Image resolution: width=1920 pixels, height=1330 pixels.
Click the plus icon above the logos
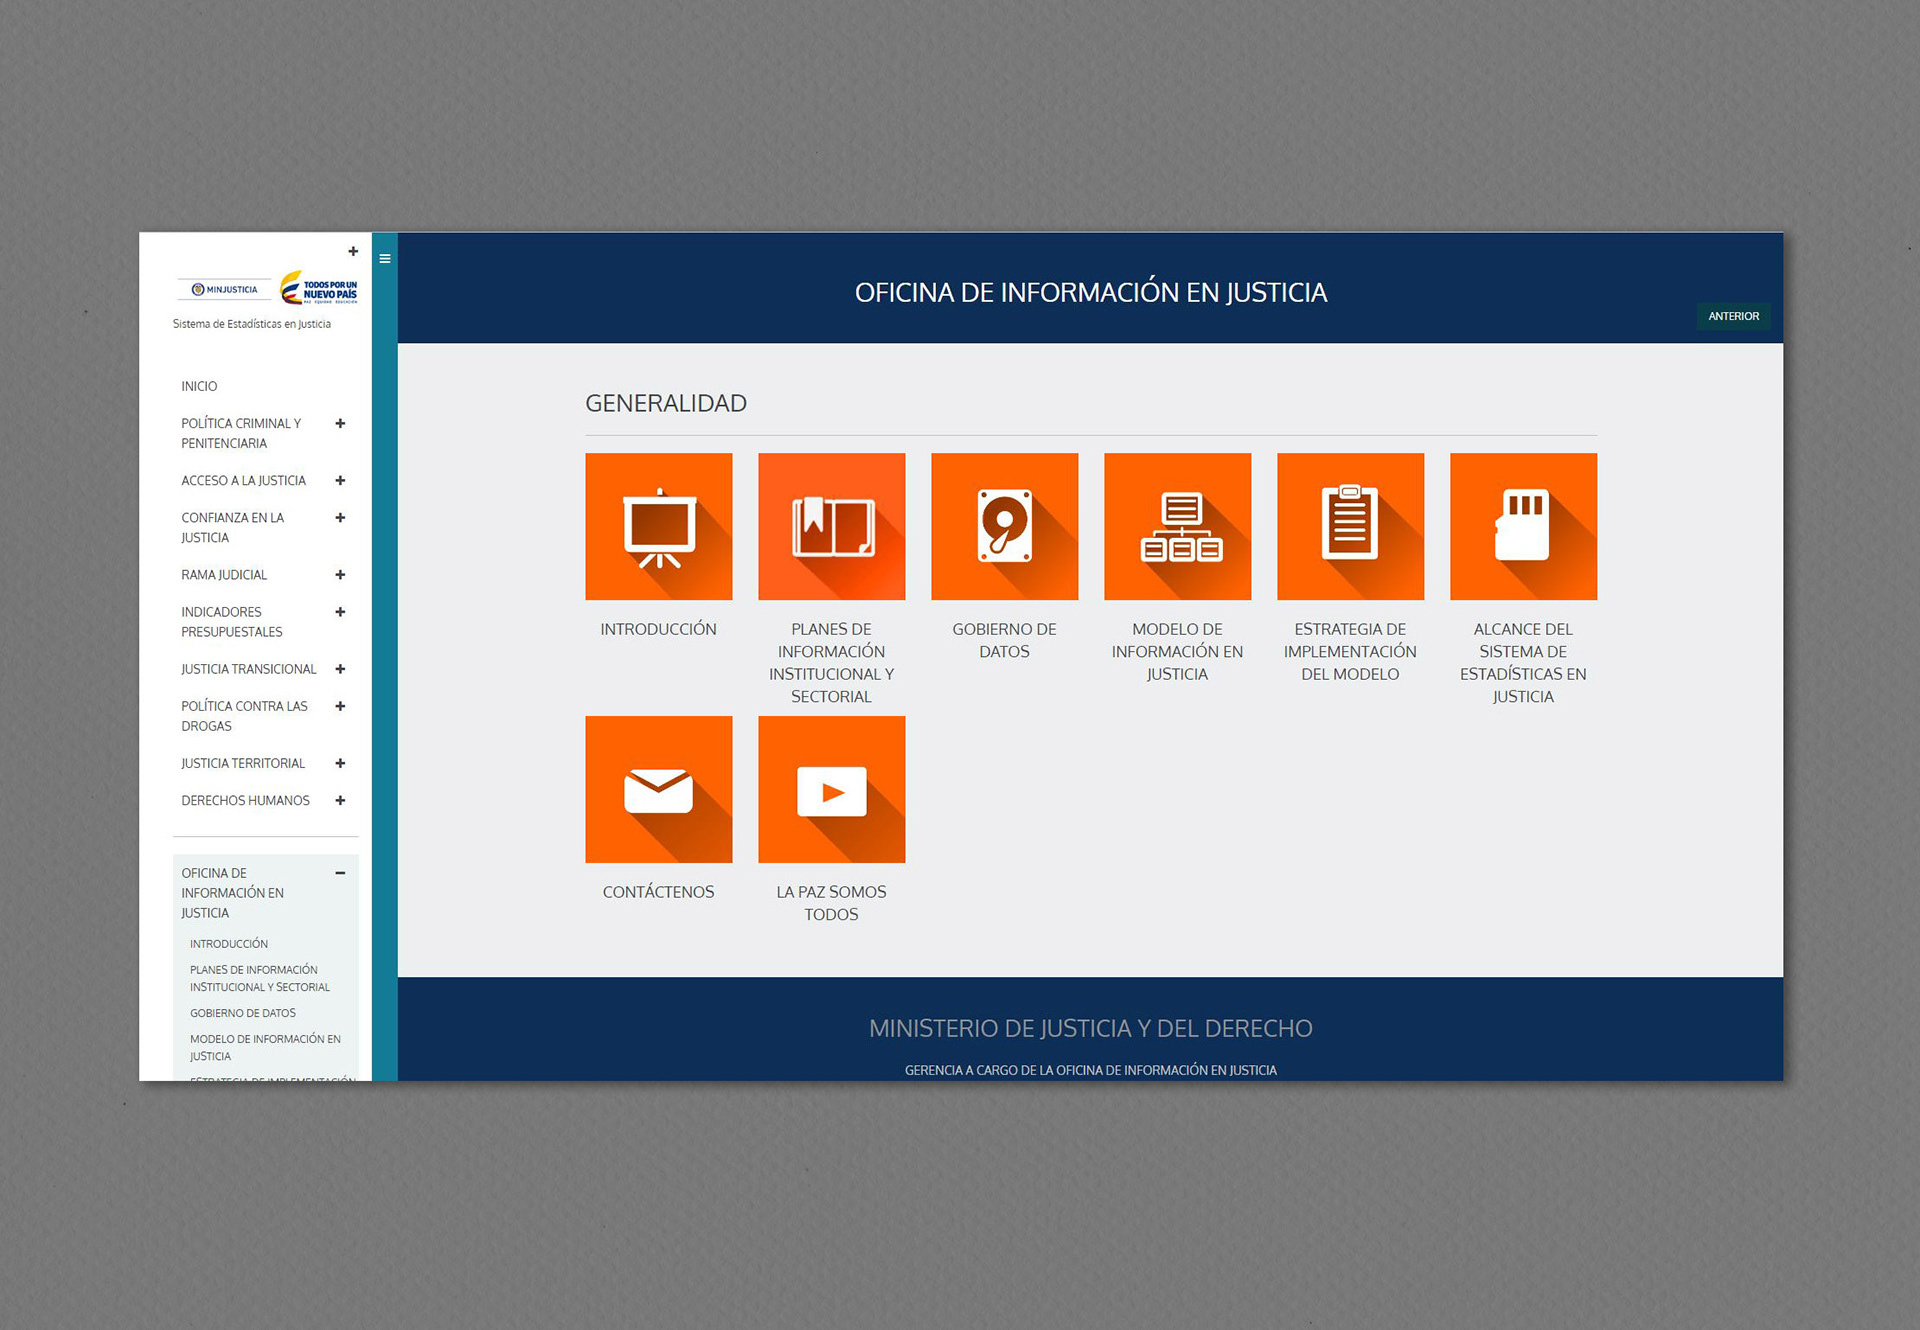pos(353,252)
